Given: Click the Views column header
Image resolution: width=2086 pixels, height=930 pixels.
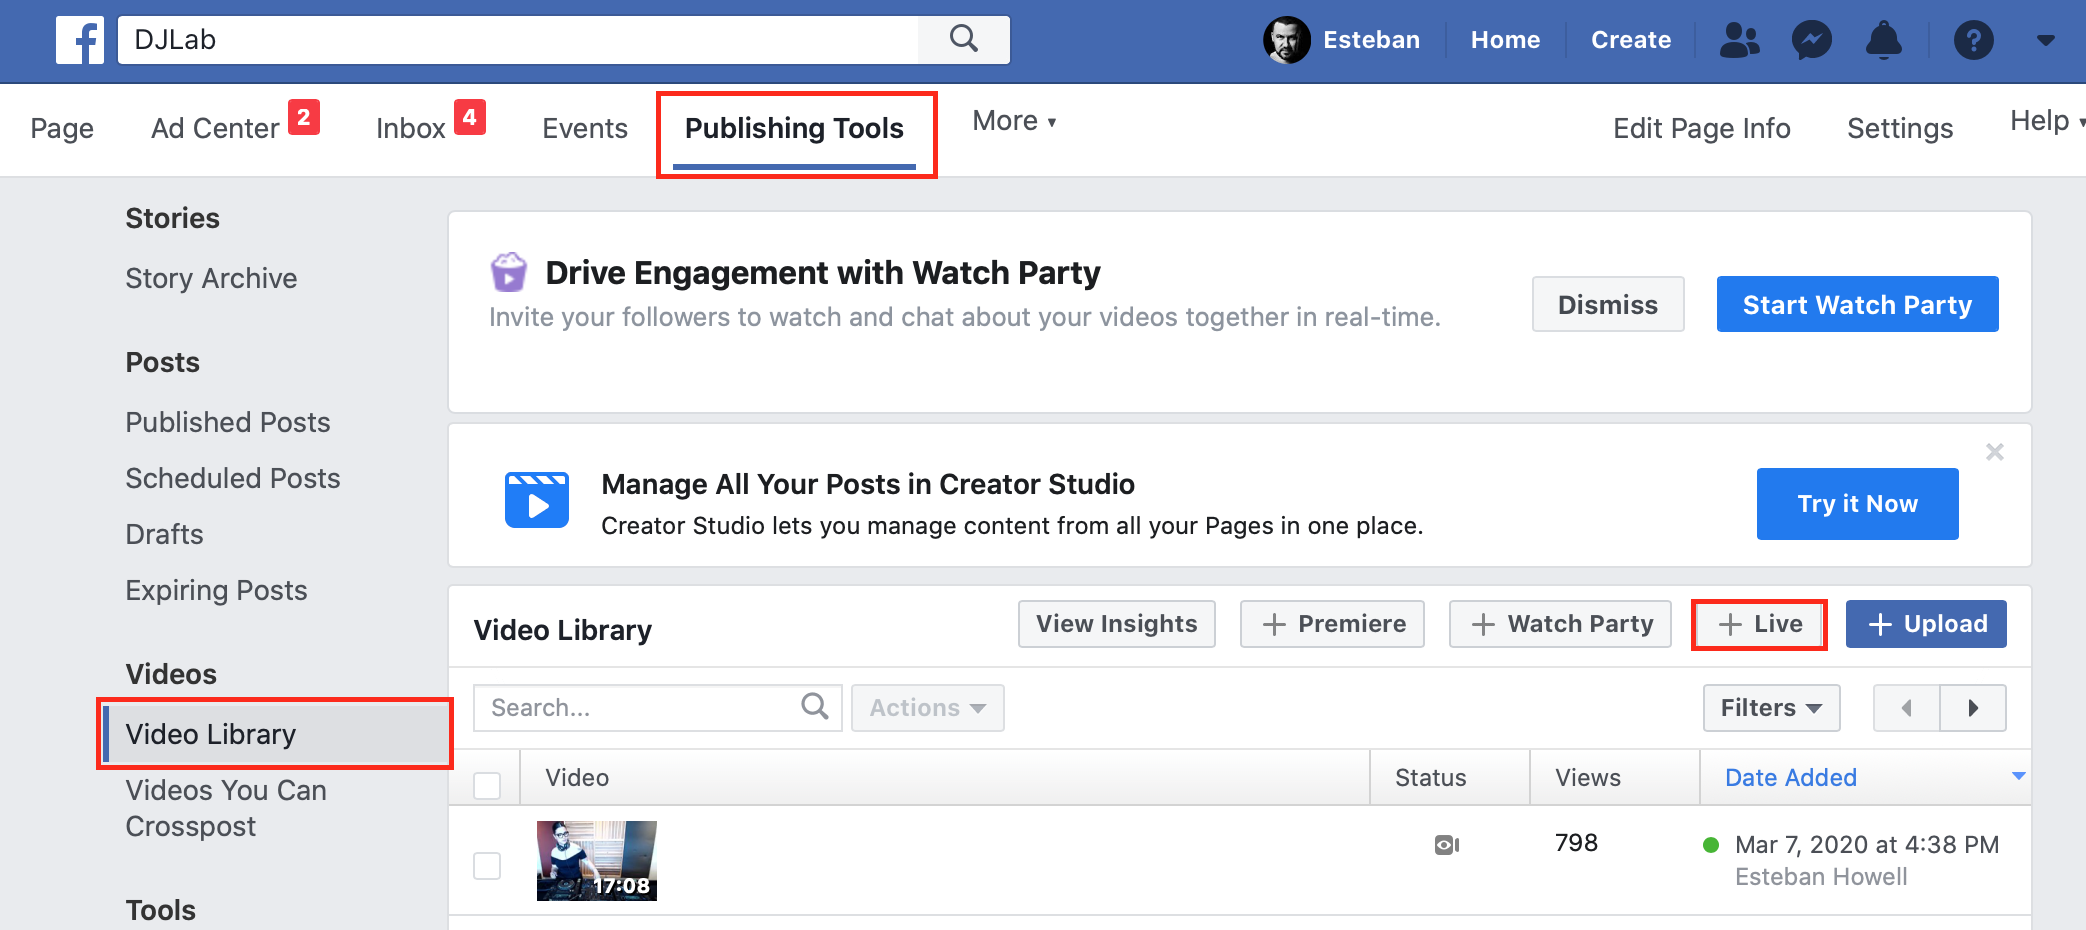Looking at the screenshot, I should click(x=1588, y=777).
